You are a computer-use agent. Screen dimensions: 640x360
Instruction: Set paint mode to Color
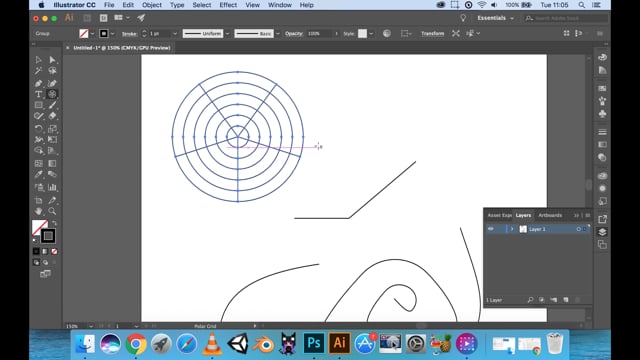(x=36, y=251)
